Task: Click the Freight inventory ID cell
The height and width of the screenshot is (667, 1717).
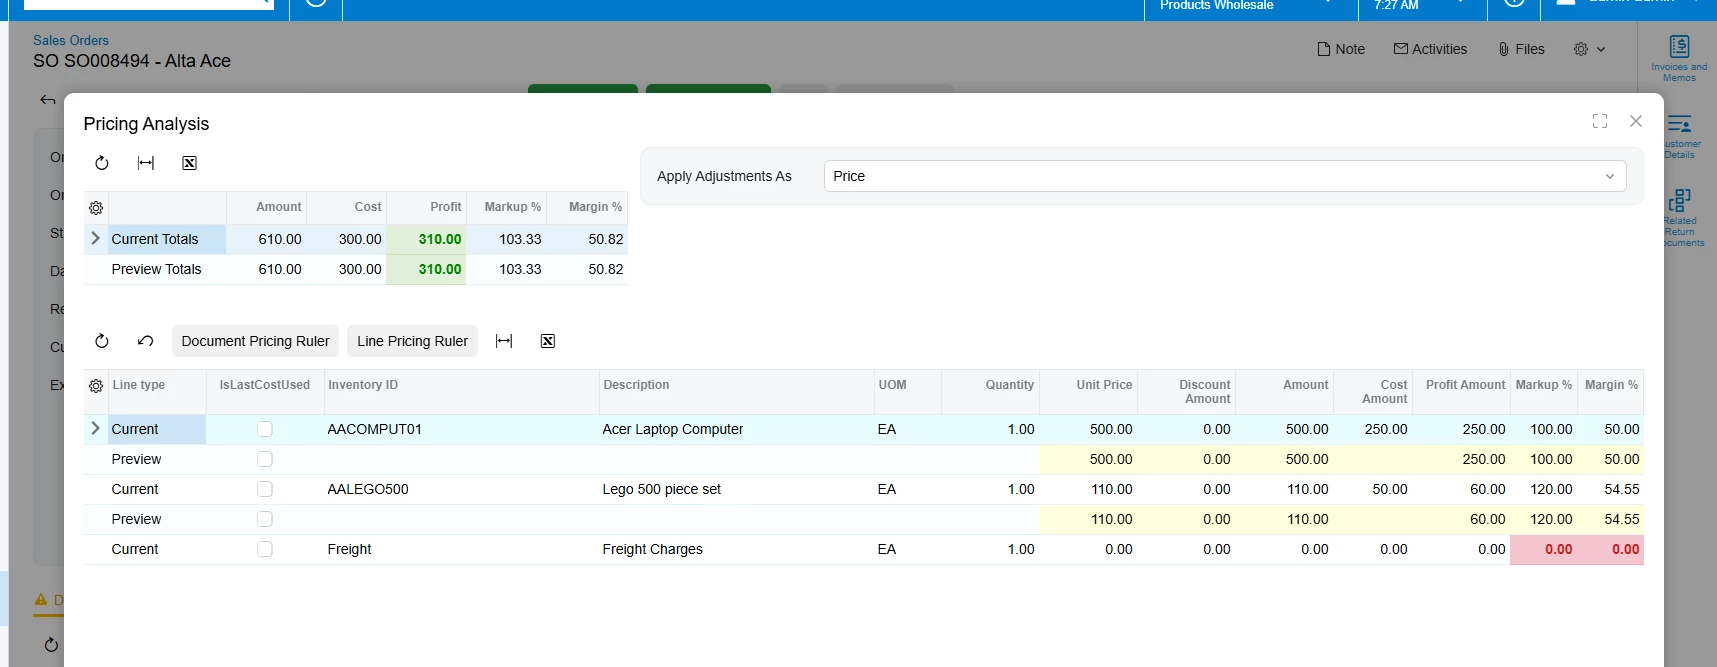Action: [462, 549]
